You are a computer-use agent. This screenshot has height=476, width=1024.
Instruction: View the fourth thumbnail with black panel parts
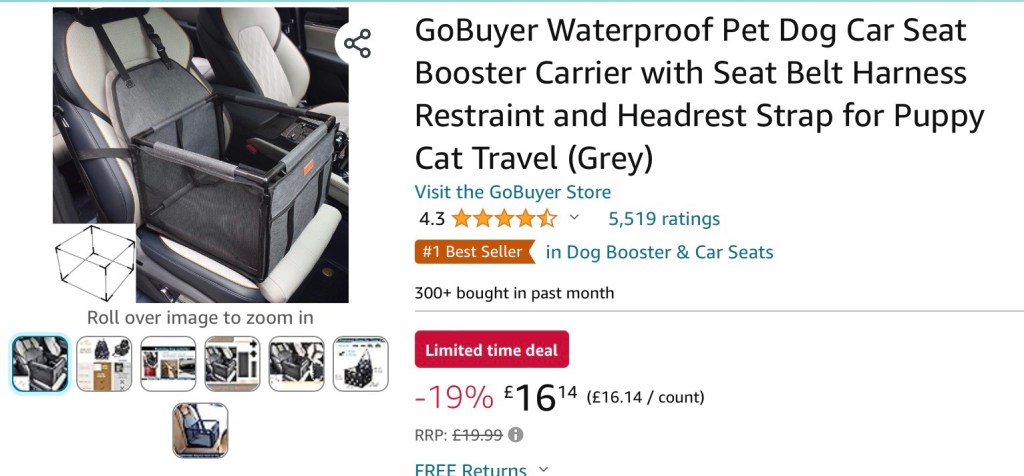pyautogui.click(x=232, y=363)
